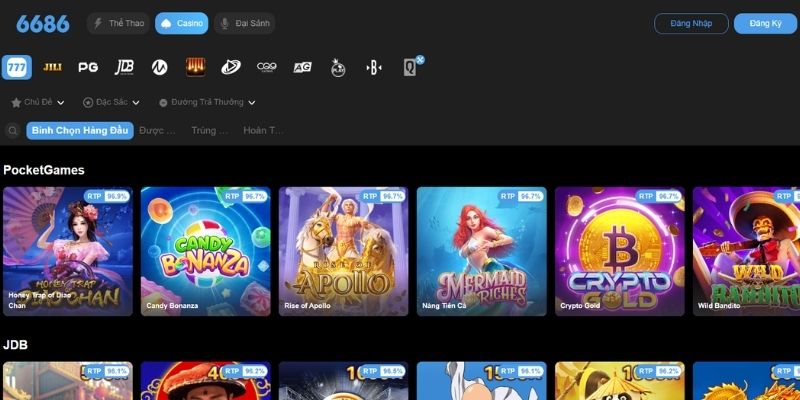This screenshot has width=800, height=400.
Task: Switch to the Thể Thao tab
Action: [x=118, y=23]
